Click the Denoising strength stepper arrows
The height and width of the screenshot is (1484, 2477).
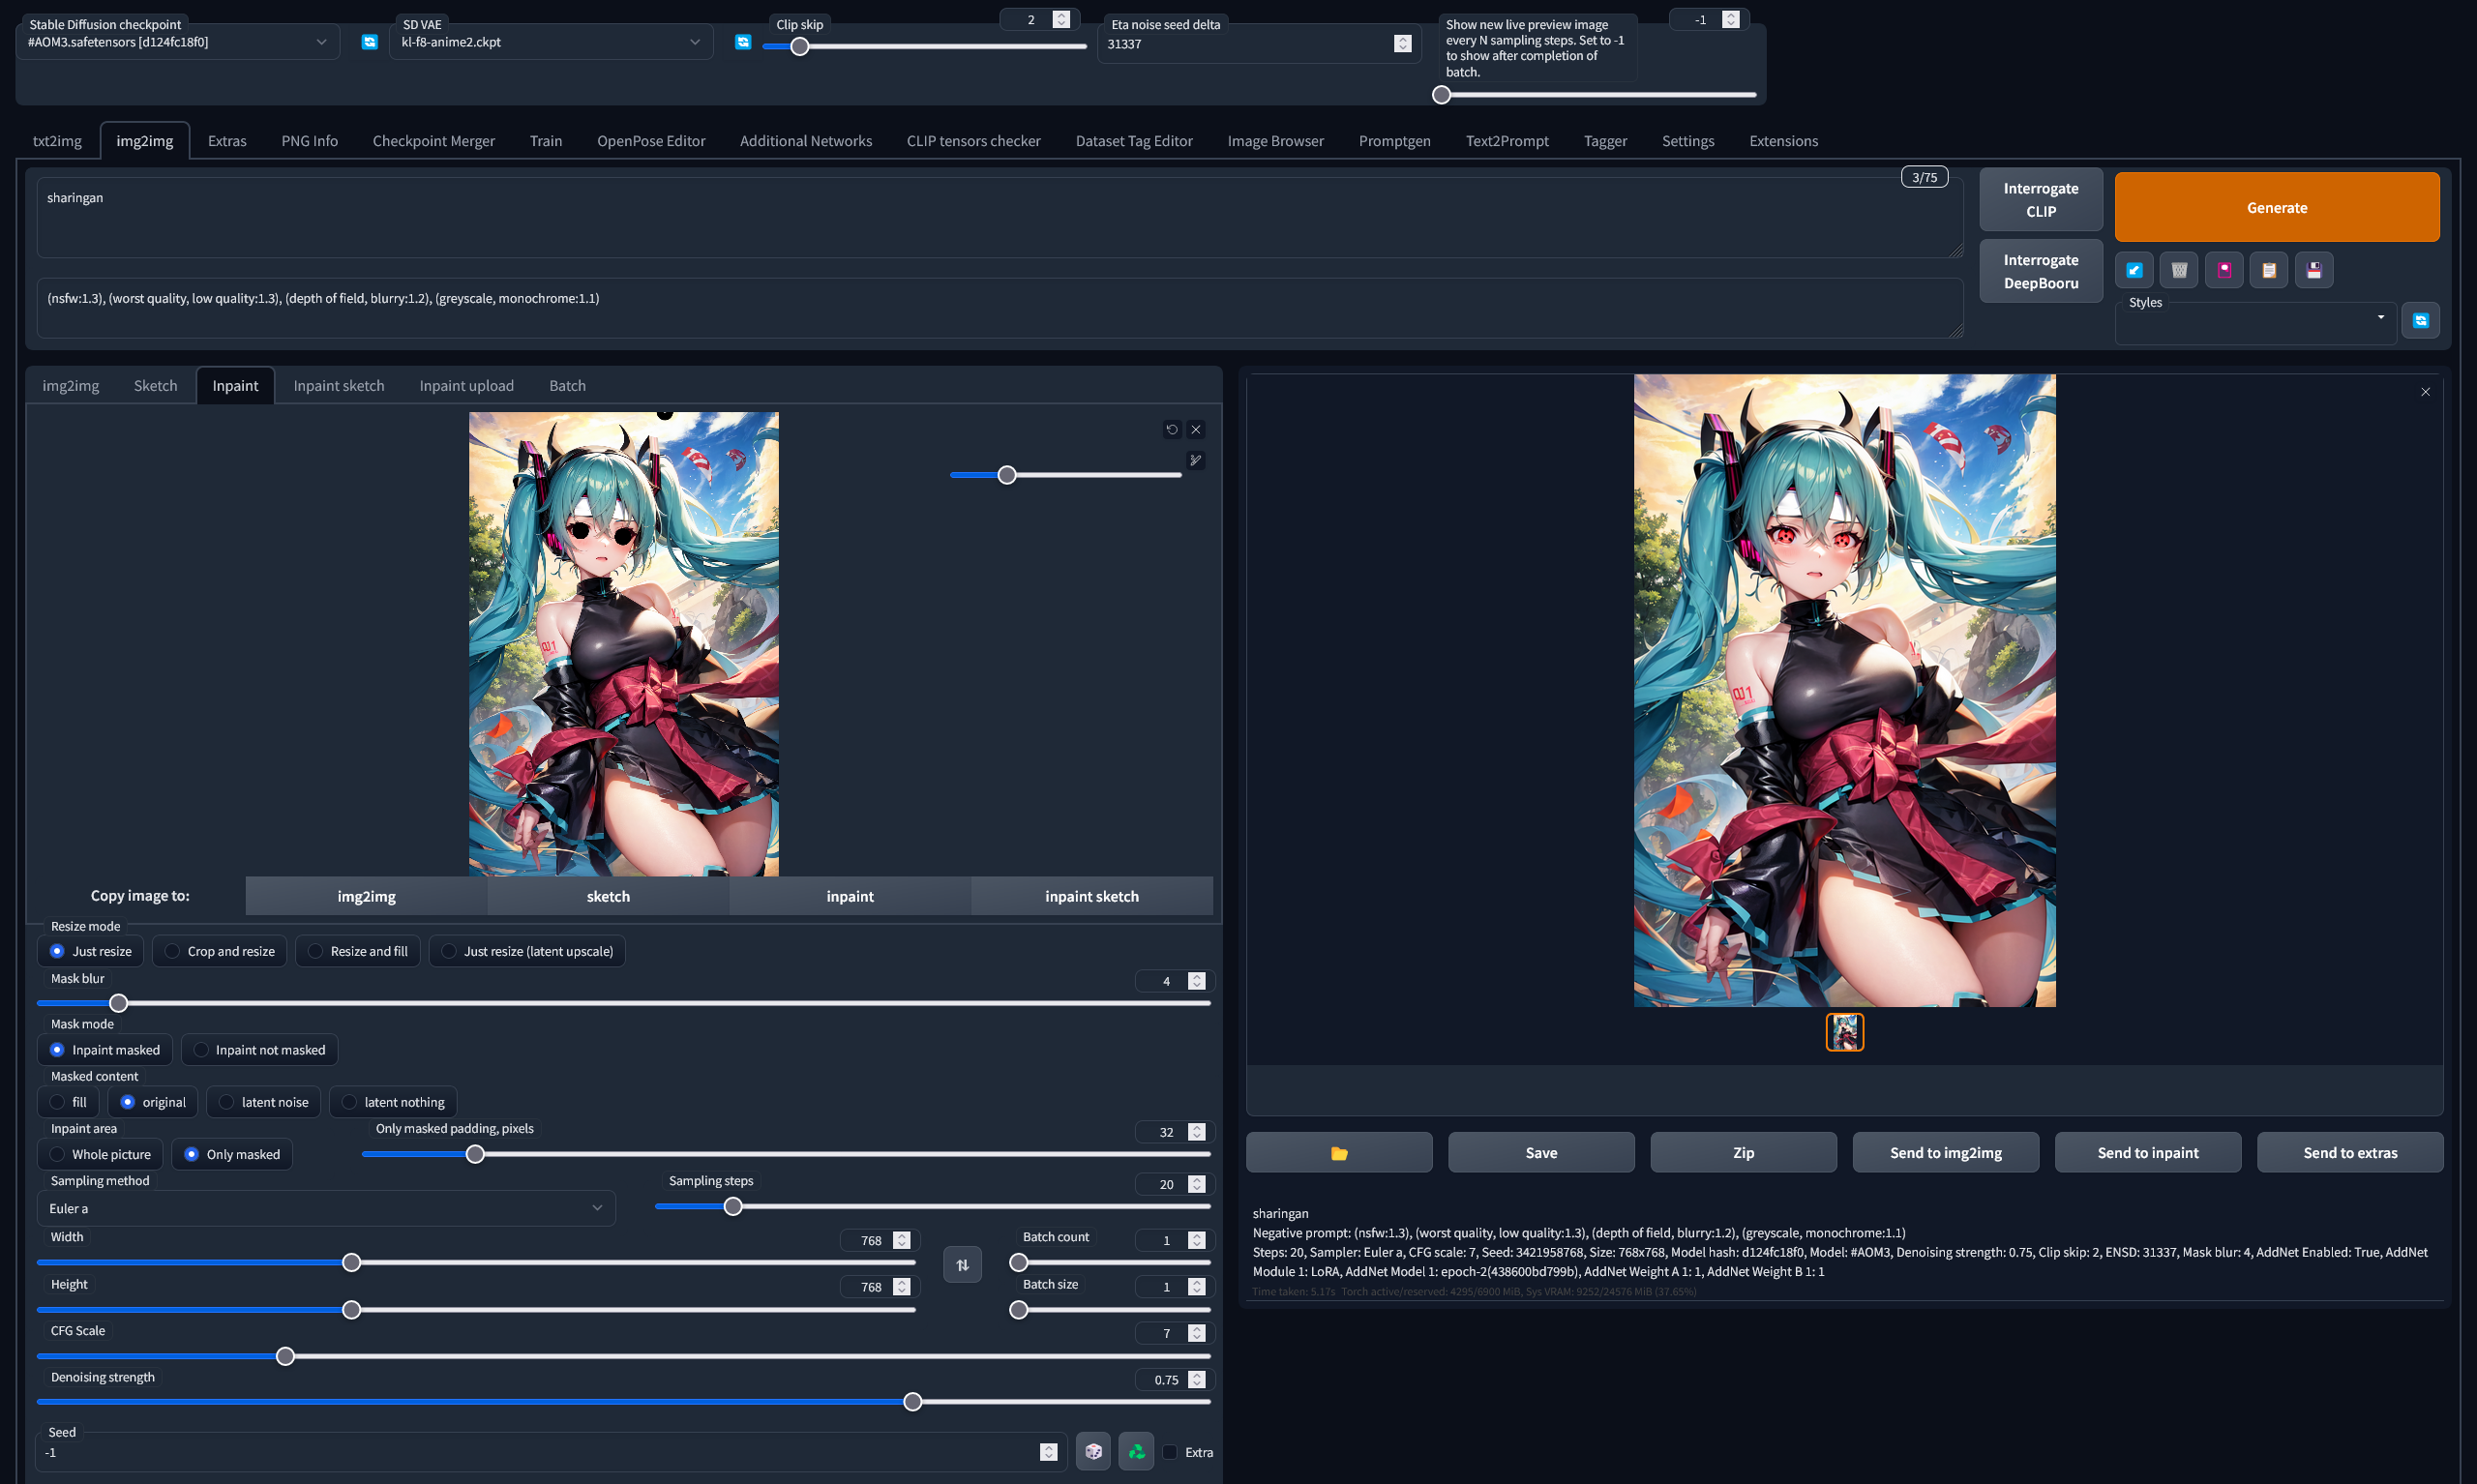point(1196,1380)
